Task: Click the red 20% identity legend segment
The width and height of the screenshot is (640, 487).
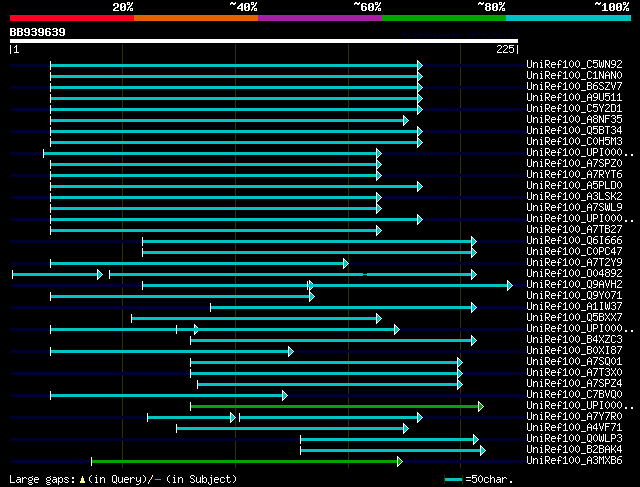Action: pos(72,18)
